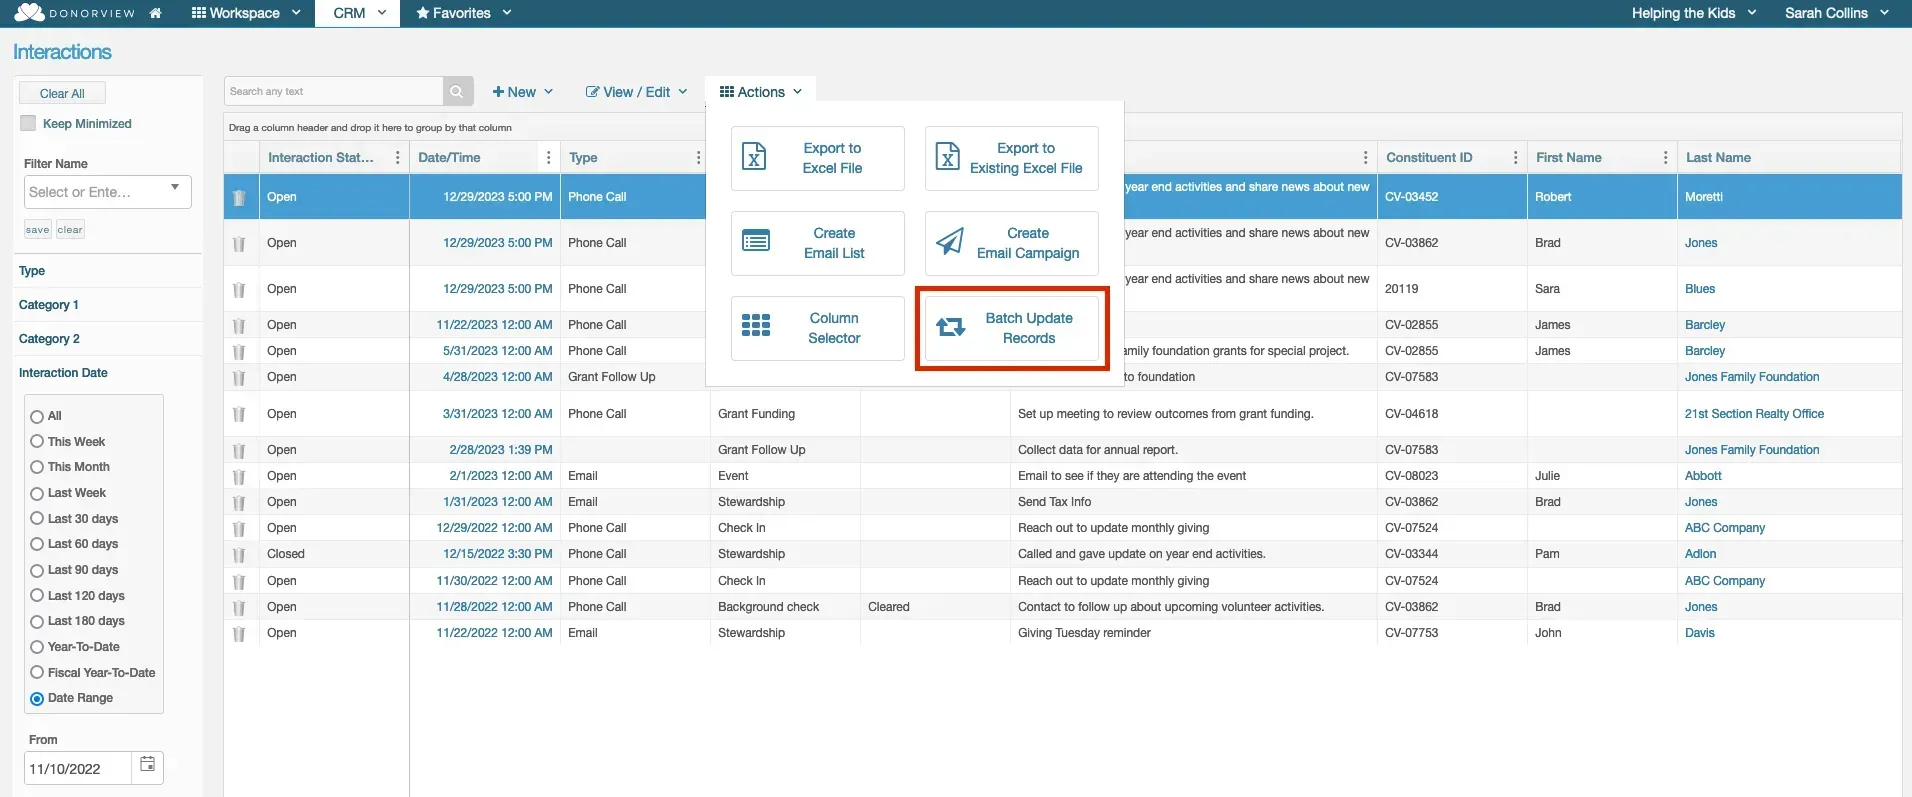The height and width of the screenshot is (797, 1912).
Task: Click trash icon for 2/28/2023 row
Action: [239, 450]
